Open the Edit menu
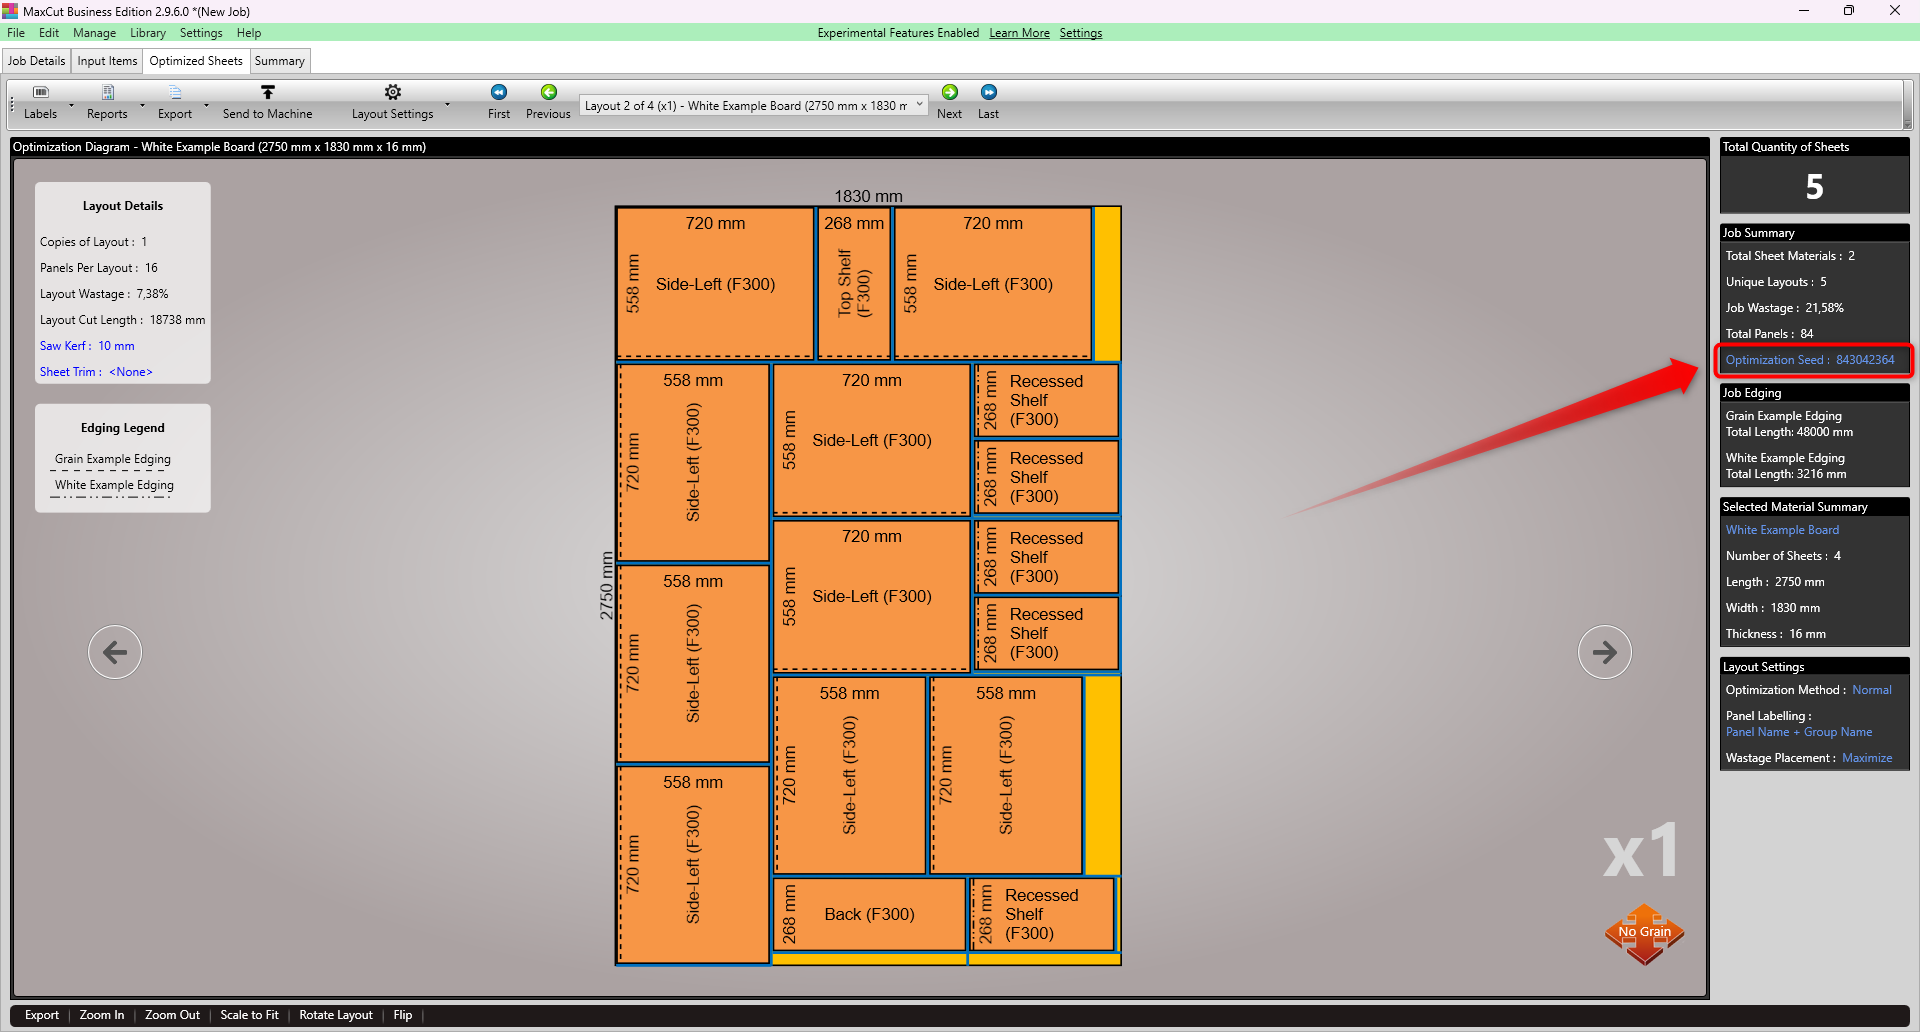This screenshot has height=1032, width=1920. (49, 33)
